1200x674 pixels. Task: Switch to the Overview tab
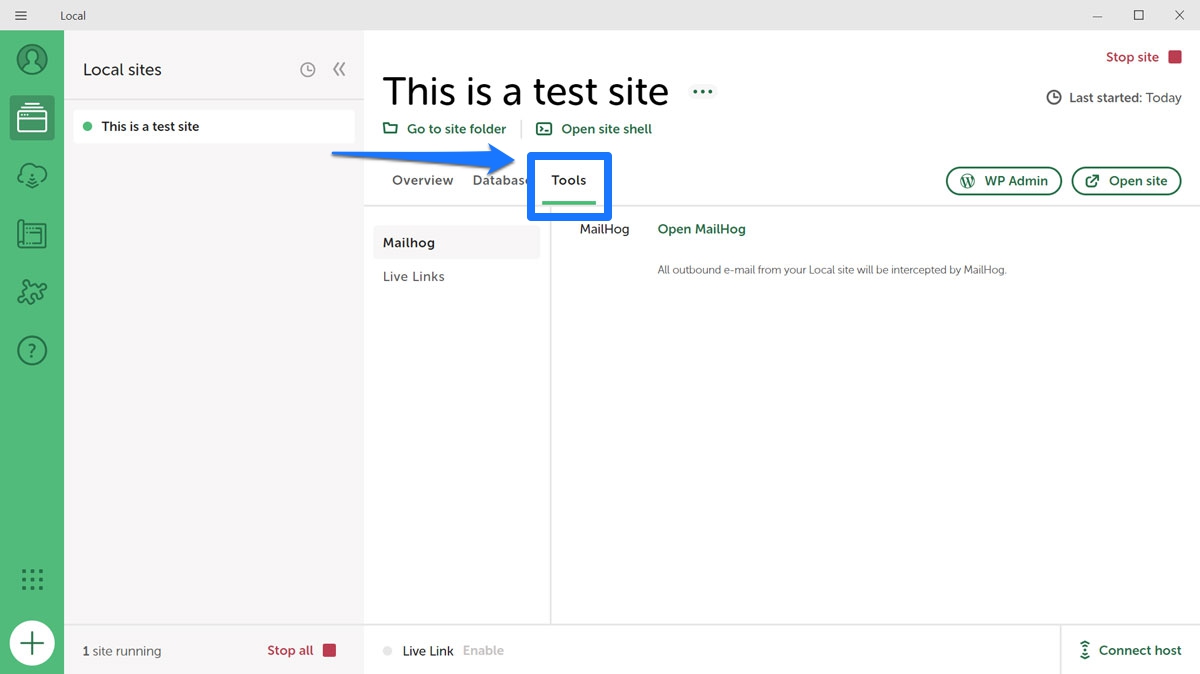pyautogui.click(x=422, y=181)
